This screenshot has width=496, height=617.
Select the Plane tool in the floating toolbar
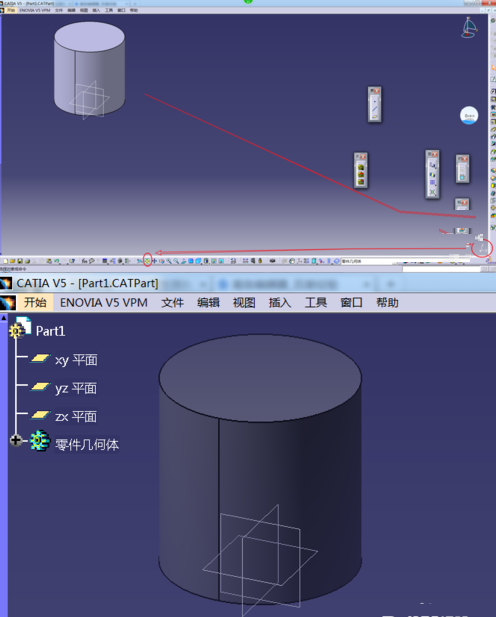(374, 116)
